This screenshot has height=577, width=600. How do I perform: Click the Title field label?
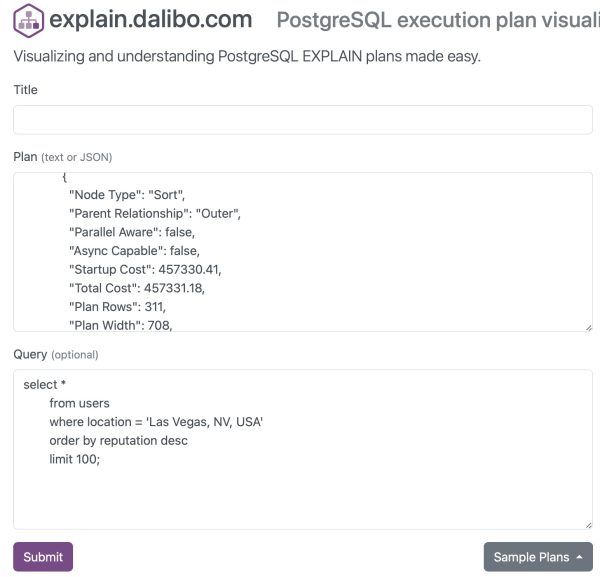coord(26,90)
